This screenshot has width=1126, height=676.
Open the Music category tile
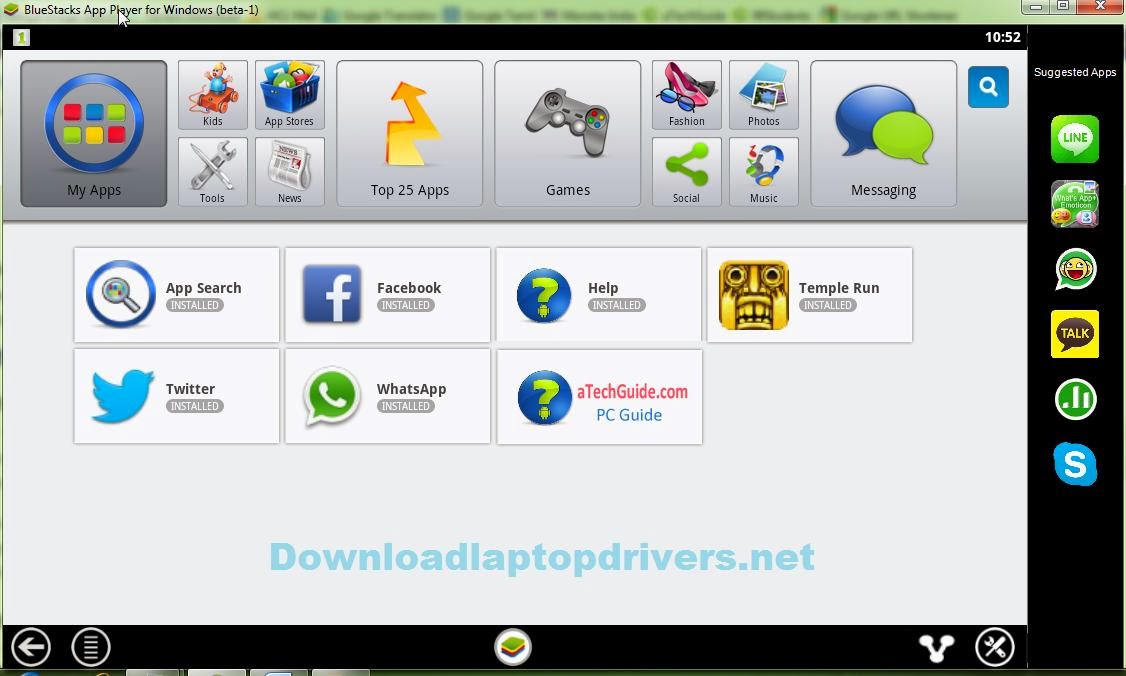(x=763, y=172)
